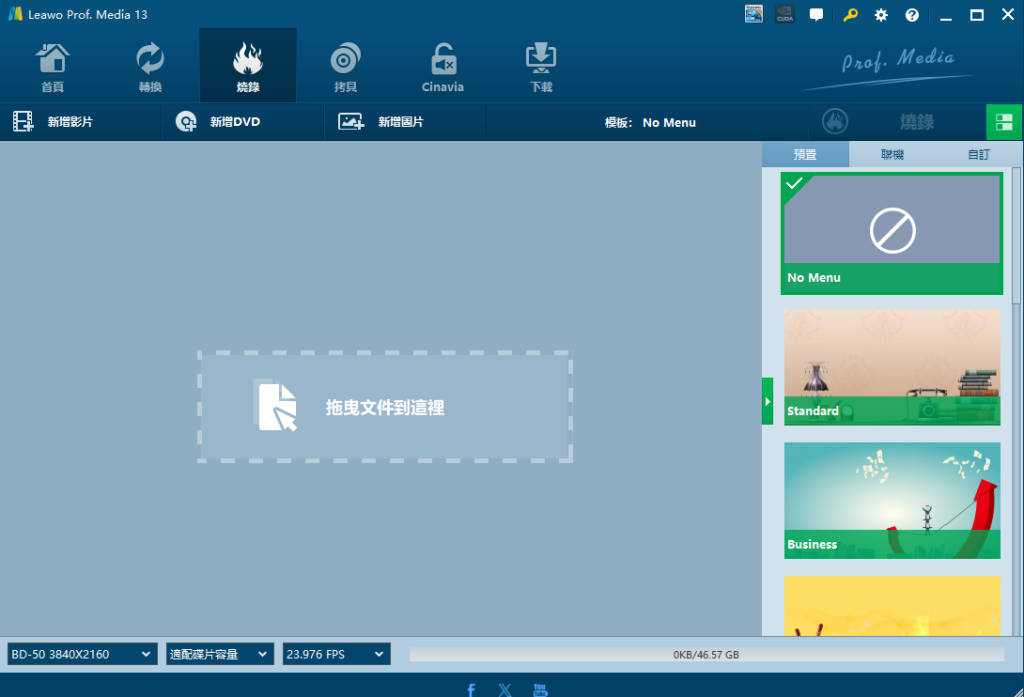Image resolution: width=1024 pixels, height=697 pixels.
Task: Select the yellow menu template thumbnail
Action: 892,606
